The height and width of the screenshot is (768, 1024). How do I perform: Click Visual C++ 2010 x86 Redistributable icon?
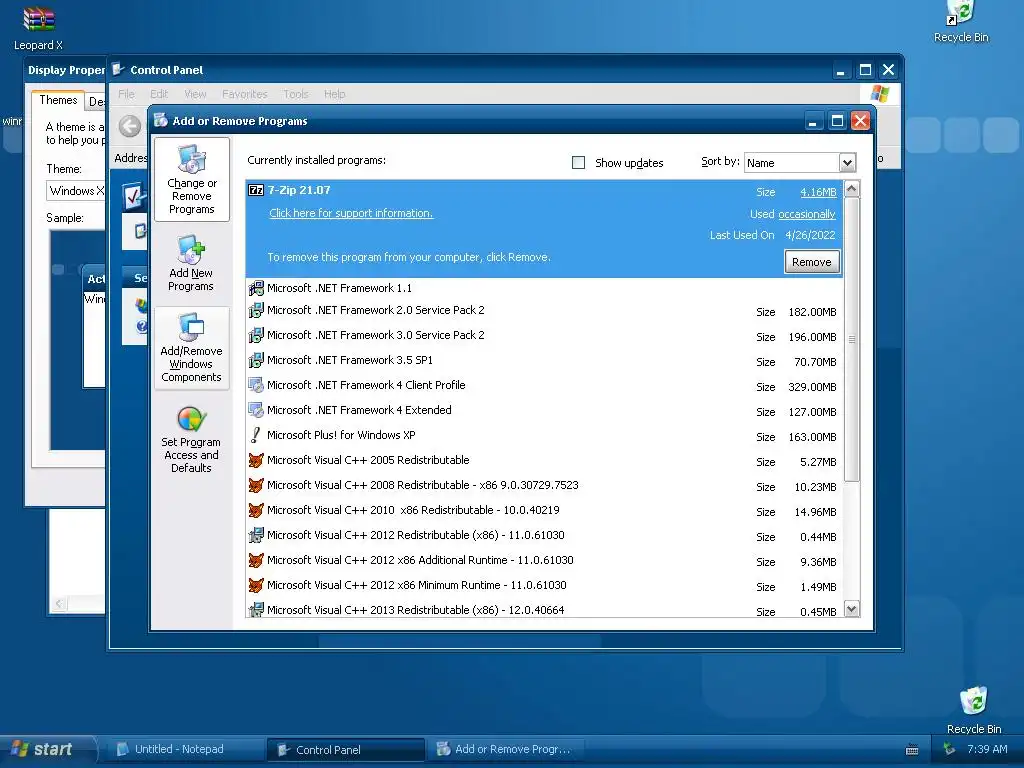tap(256, 510)
